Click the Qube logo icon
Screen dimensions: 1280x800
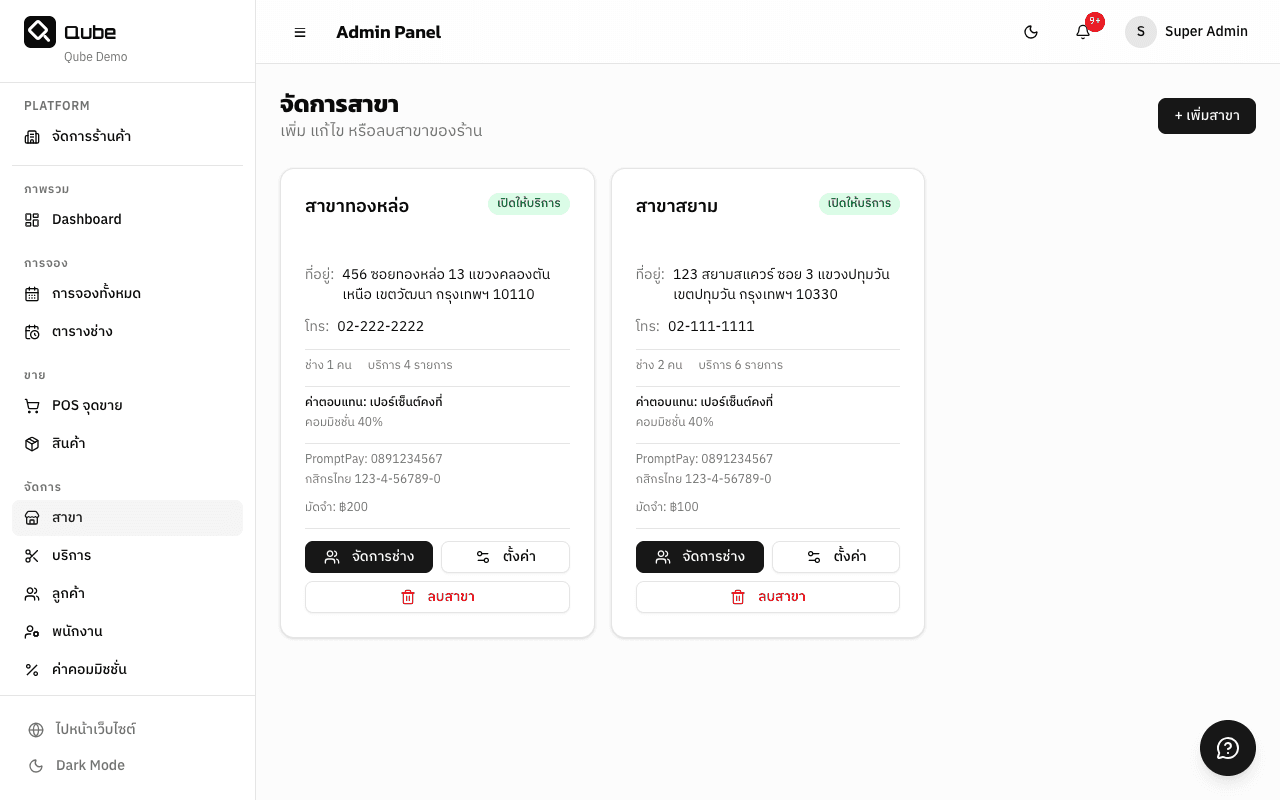coord(40,32)
